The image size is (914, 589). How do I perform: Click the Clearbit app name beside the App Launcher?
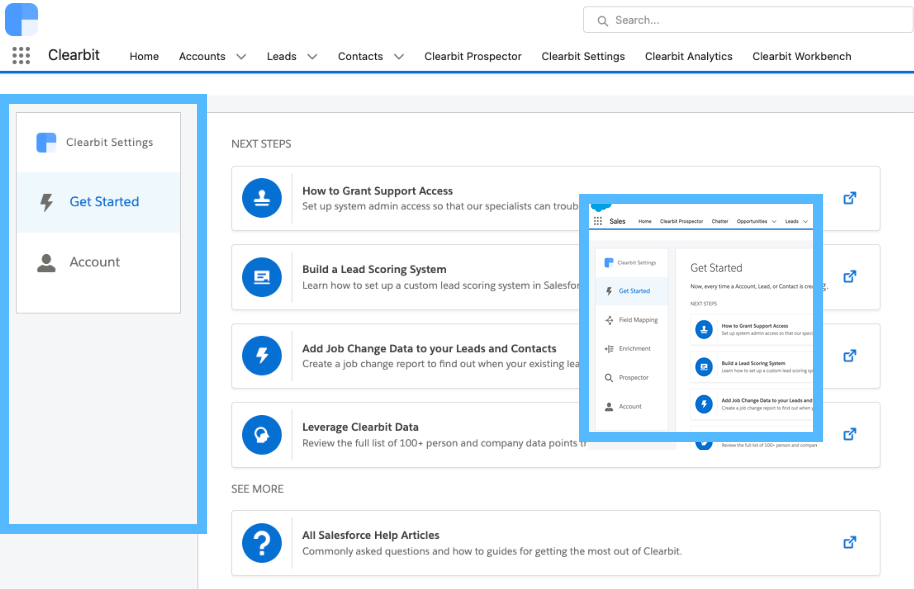(73, 55)
